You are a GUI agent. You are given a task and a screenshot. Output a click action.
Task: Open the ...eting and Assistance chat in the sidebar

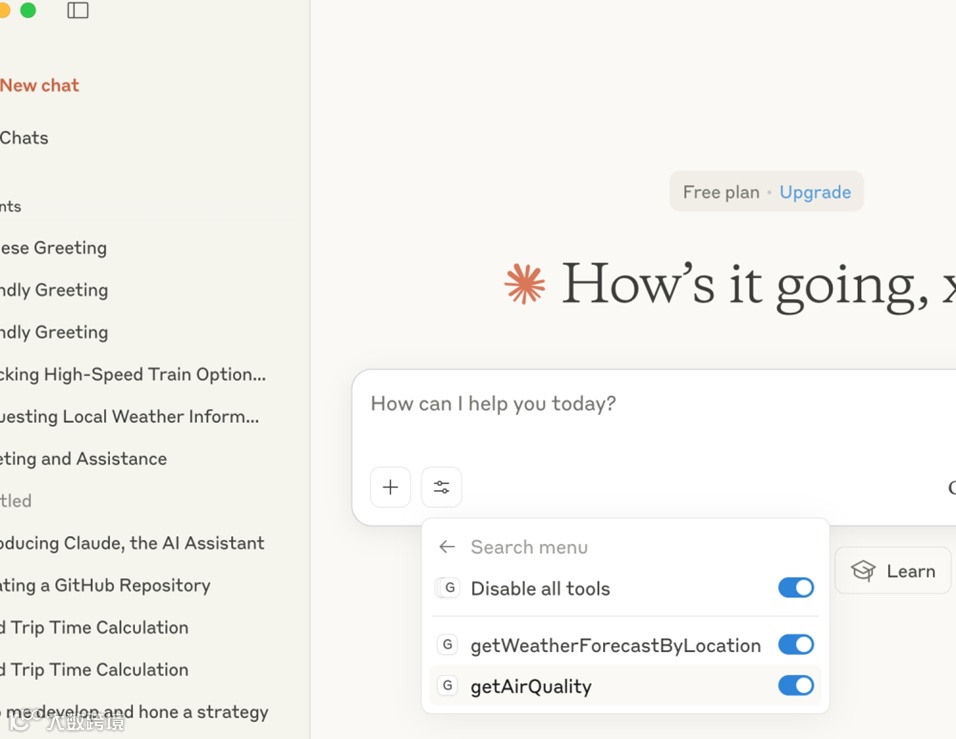[x=84, y=459]
